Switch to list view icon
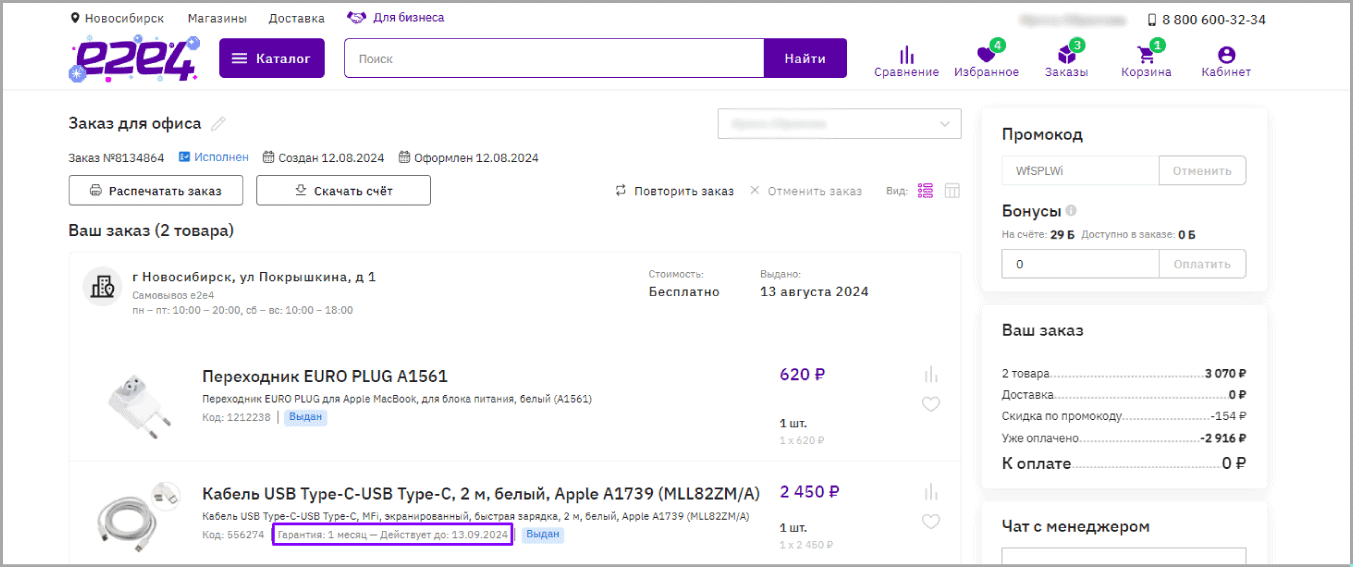 click(x=925, y=190)
